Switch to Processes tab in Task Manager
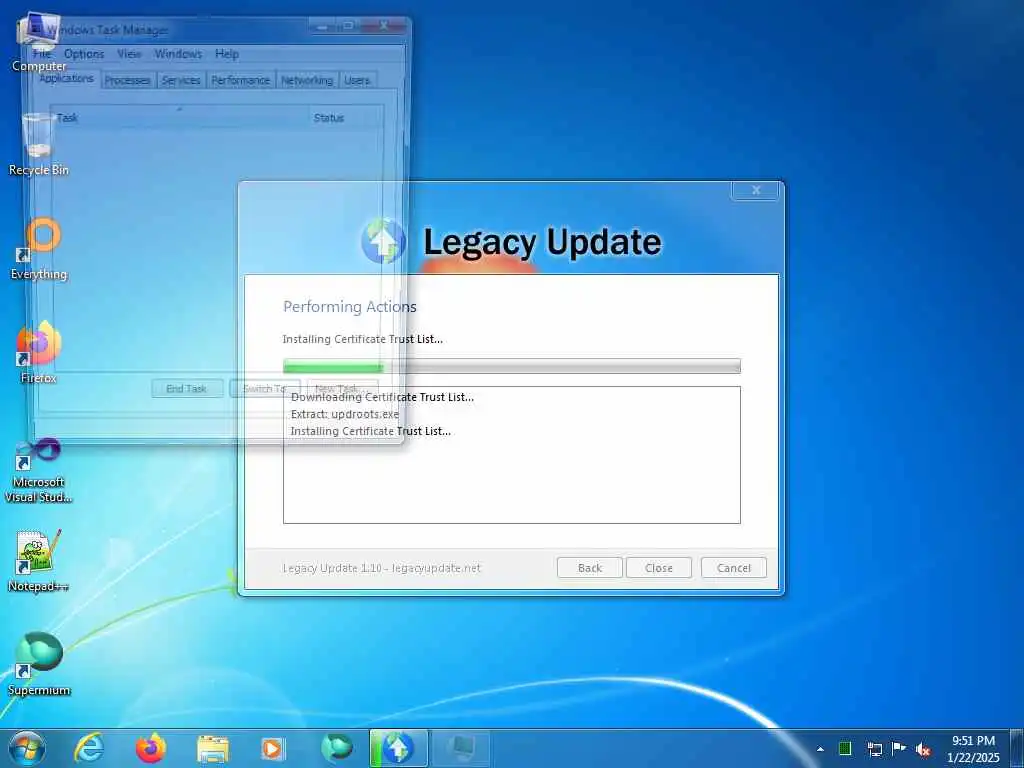The image size is (1024, 768). (x=127, y=80)
